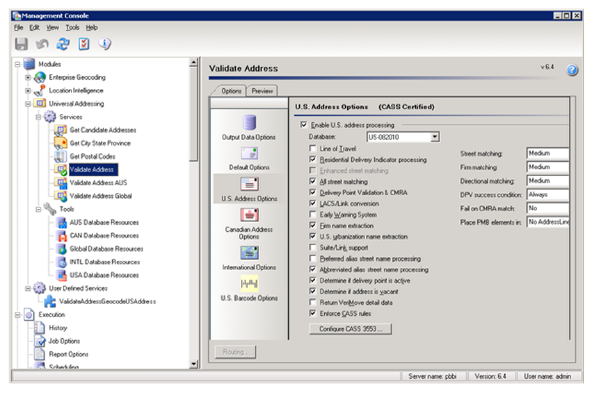The image size is (593, 396).
Task: Open the Directional matching dropdown
Action: (x=548, y=181)
